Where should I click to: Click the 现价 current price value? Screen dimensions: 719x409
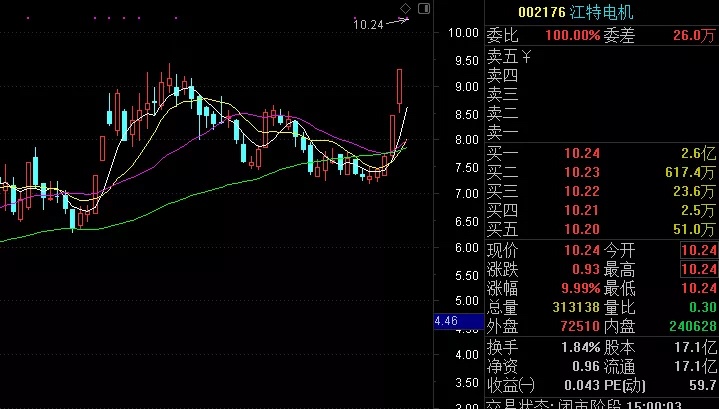pos(584,250)
